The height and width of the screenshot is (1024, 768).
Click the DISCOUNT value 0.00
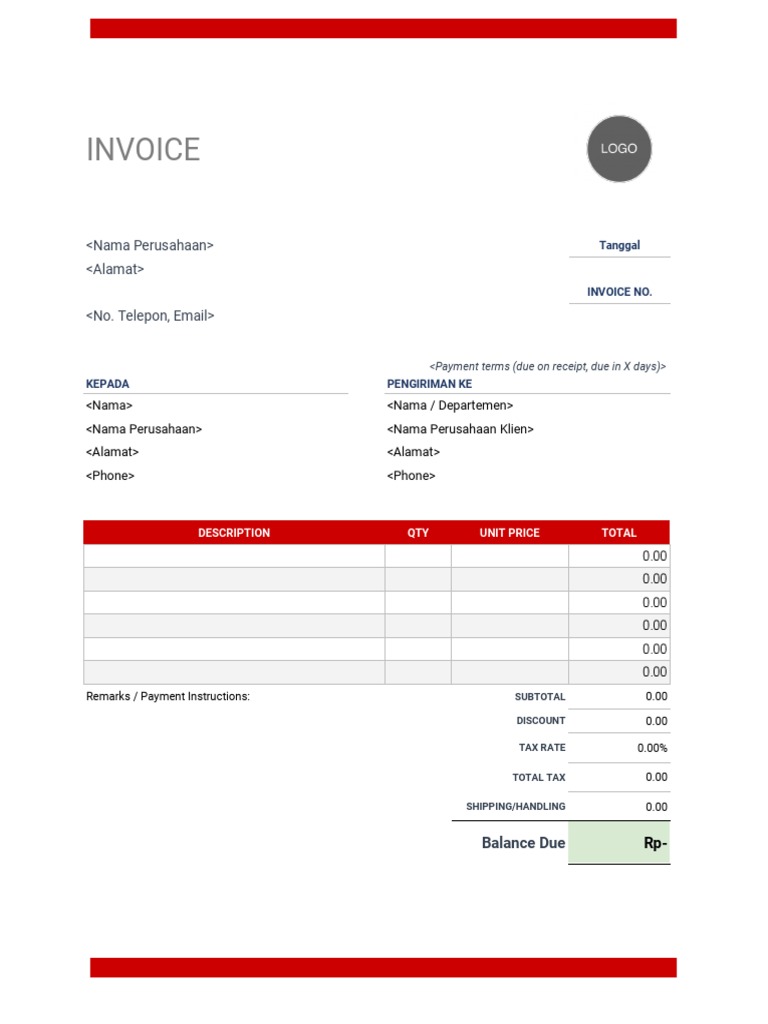click(x=656, y=721)
